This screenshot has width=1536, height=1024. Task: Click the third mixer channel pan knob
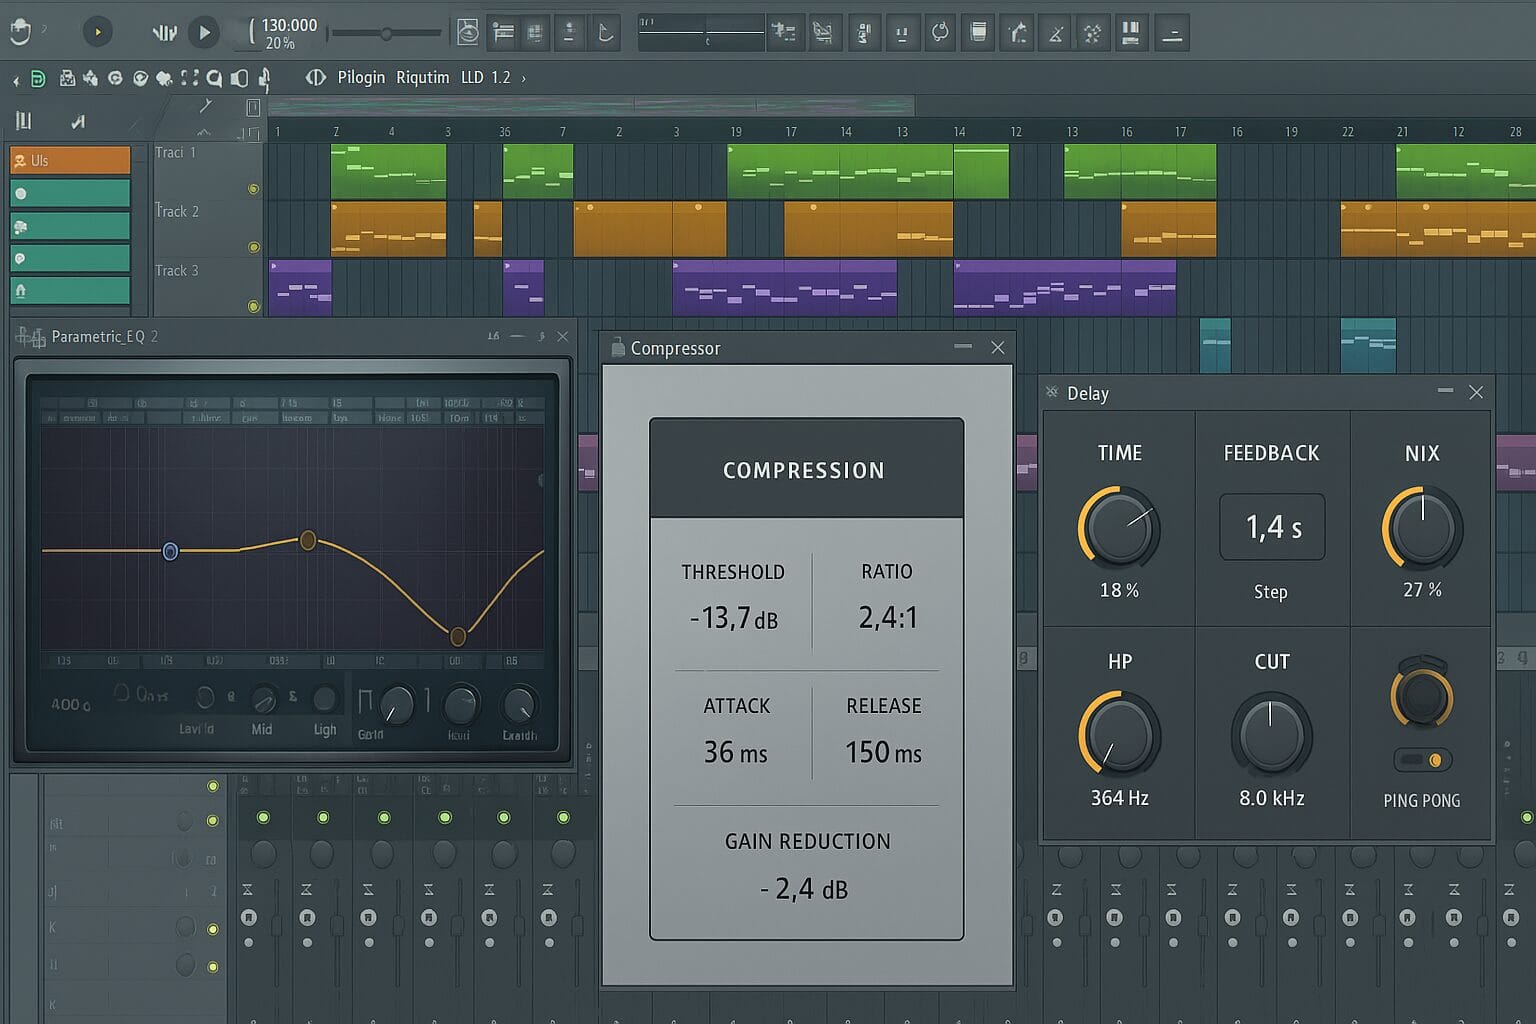coord(383,854)
